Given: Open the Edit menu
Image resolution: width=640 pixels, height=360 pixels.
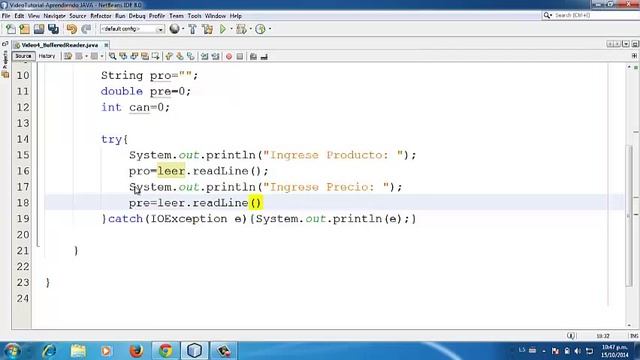Looking at the screenshot, I should point(19,16).
